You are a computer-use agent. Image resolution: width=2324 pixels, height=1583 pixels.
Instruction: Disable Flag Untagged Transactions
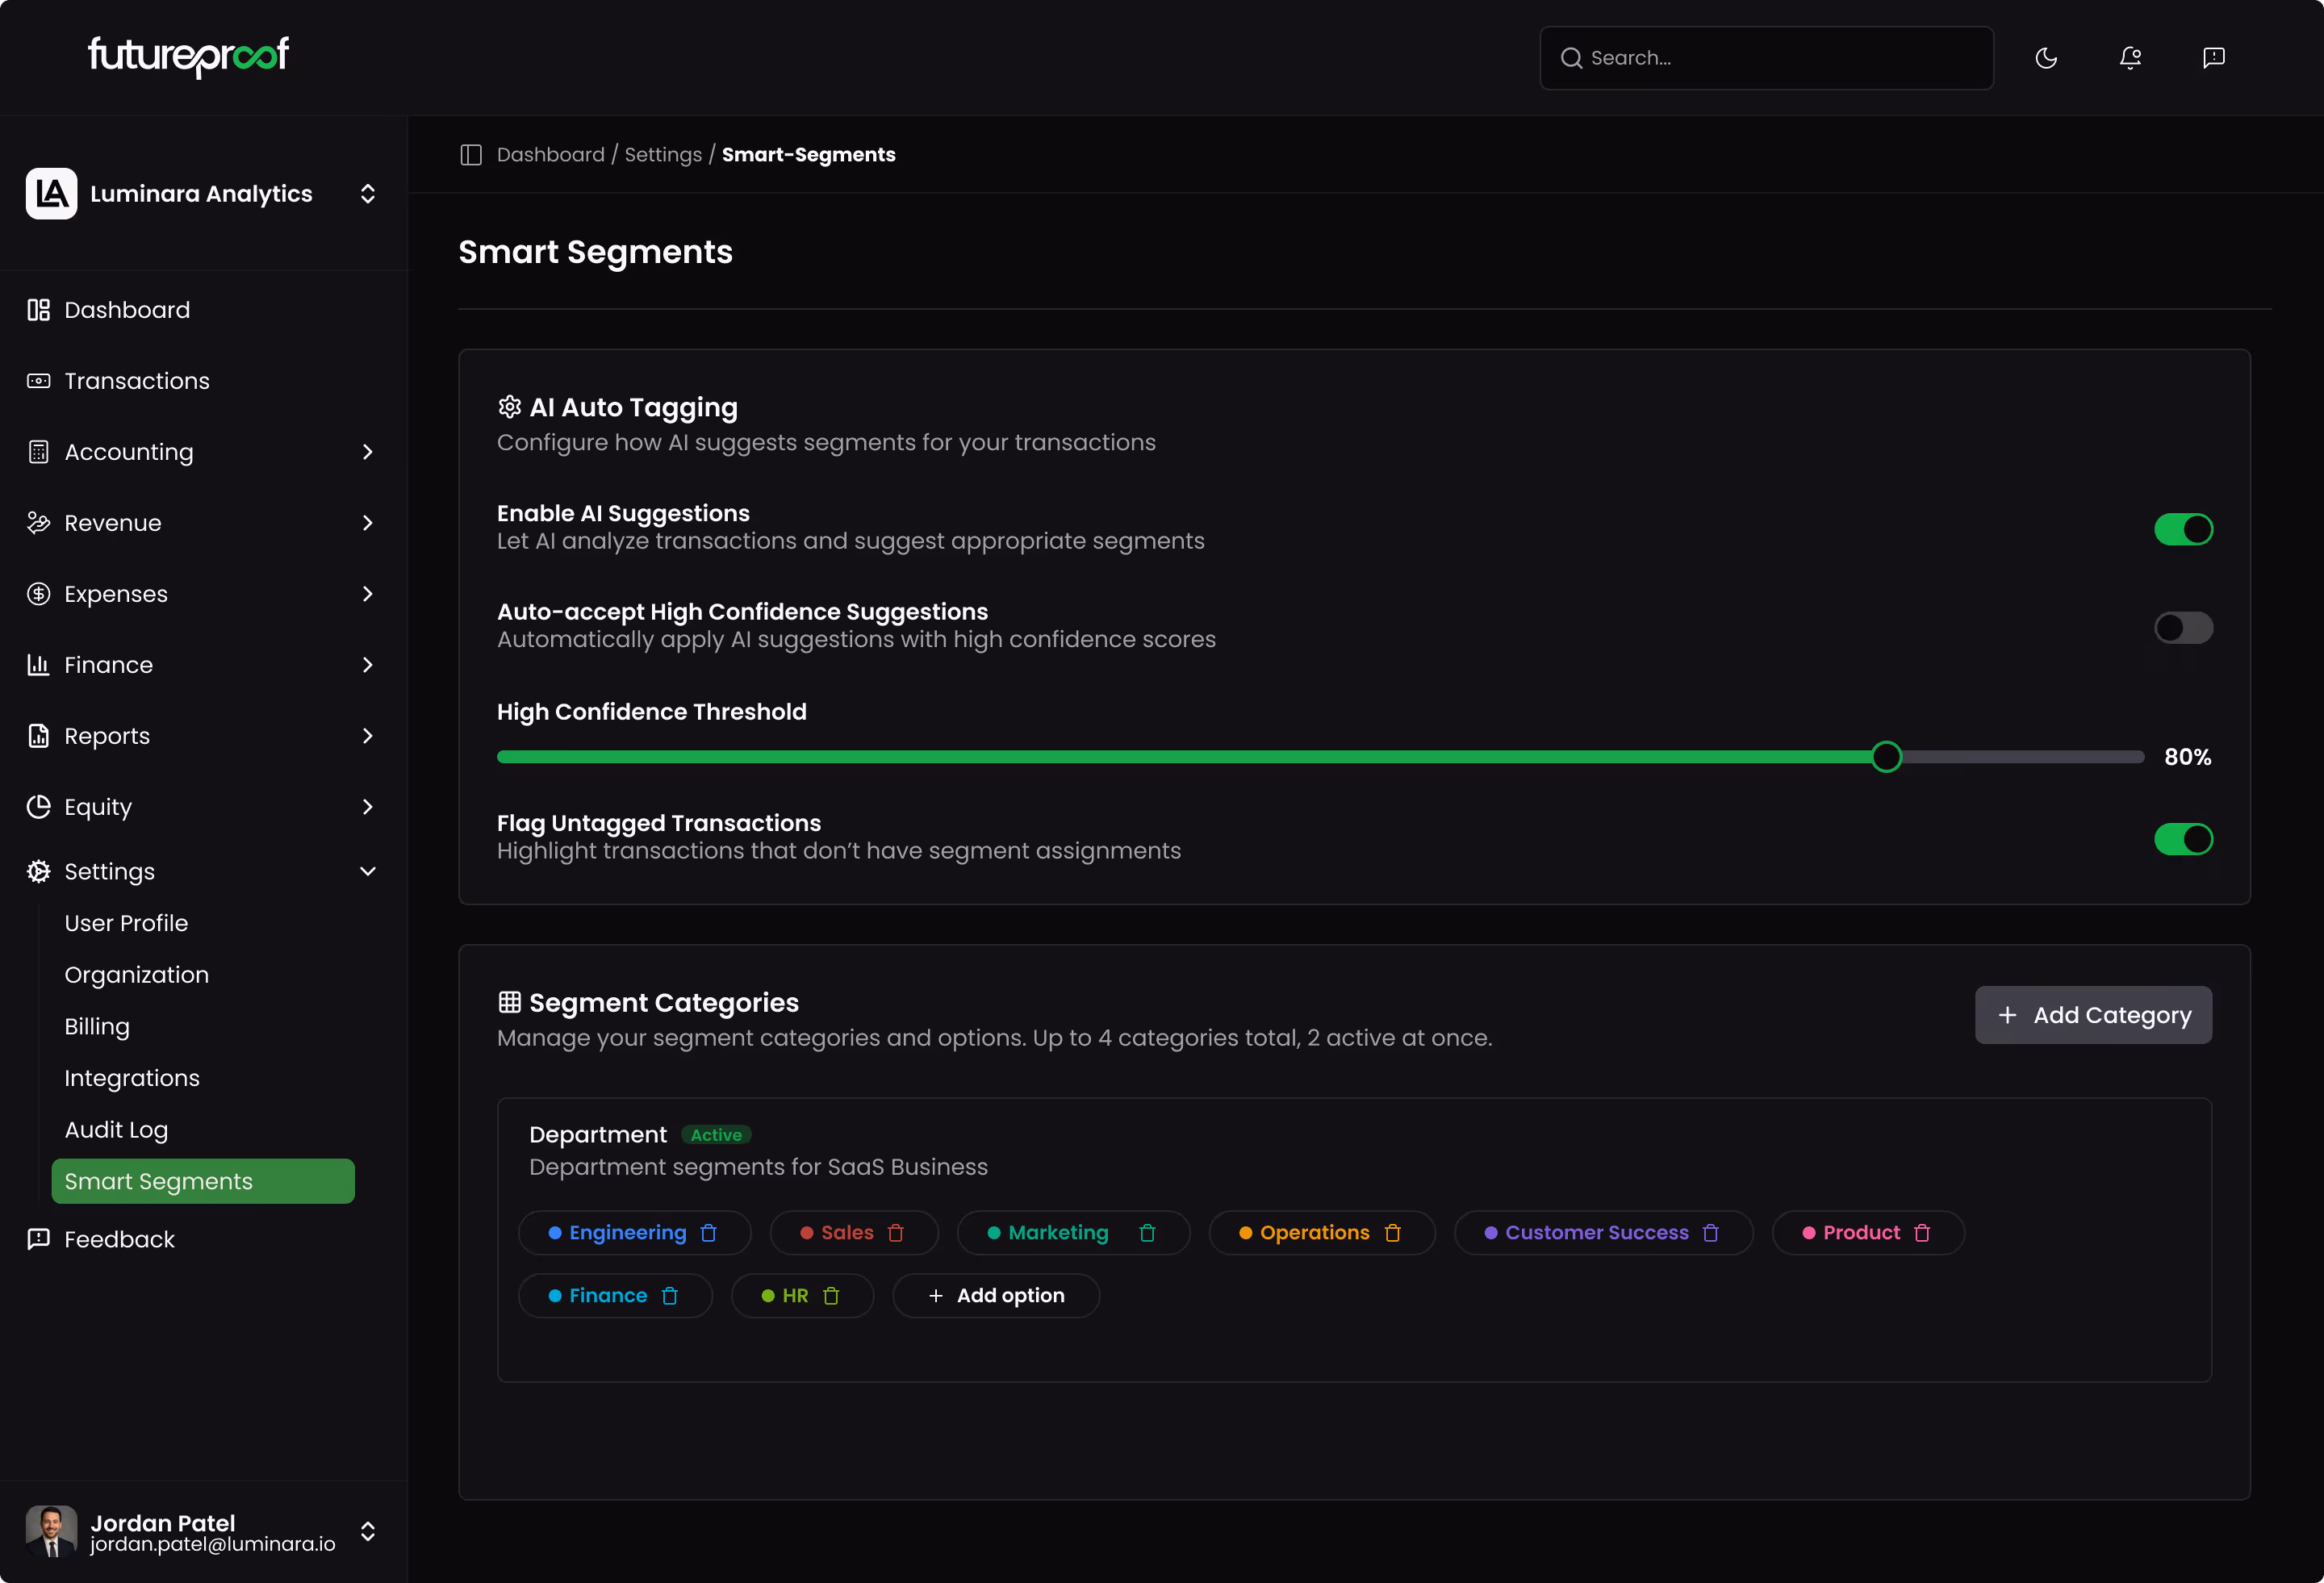2184,839
